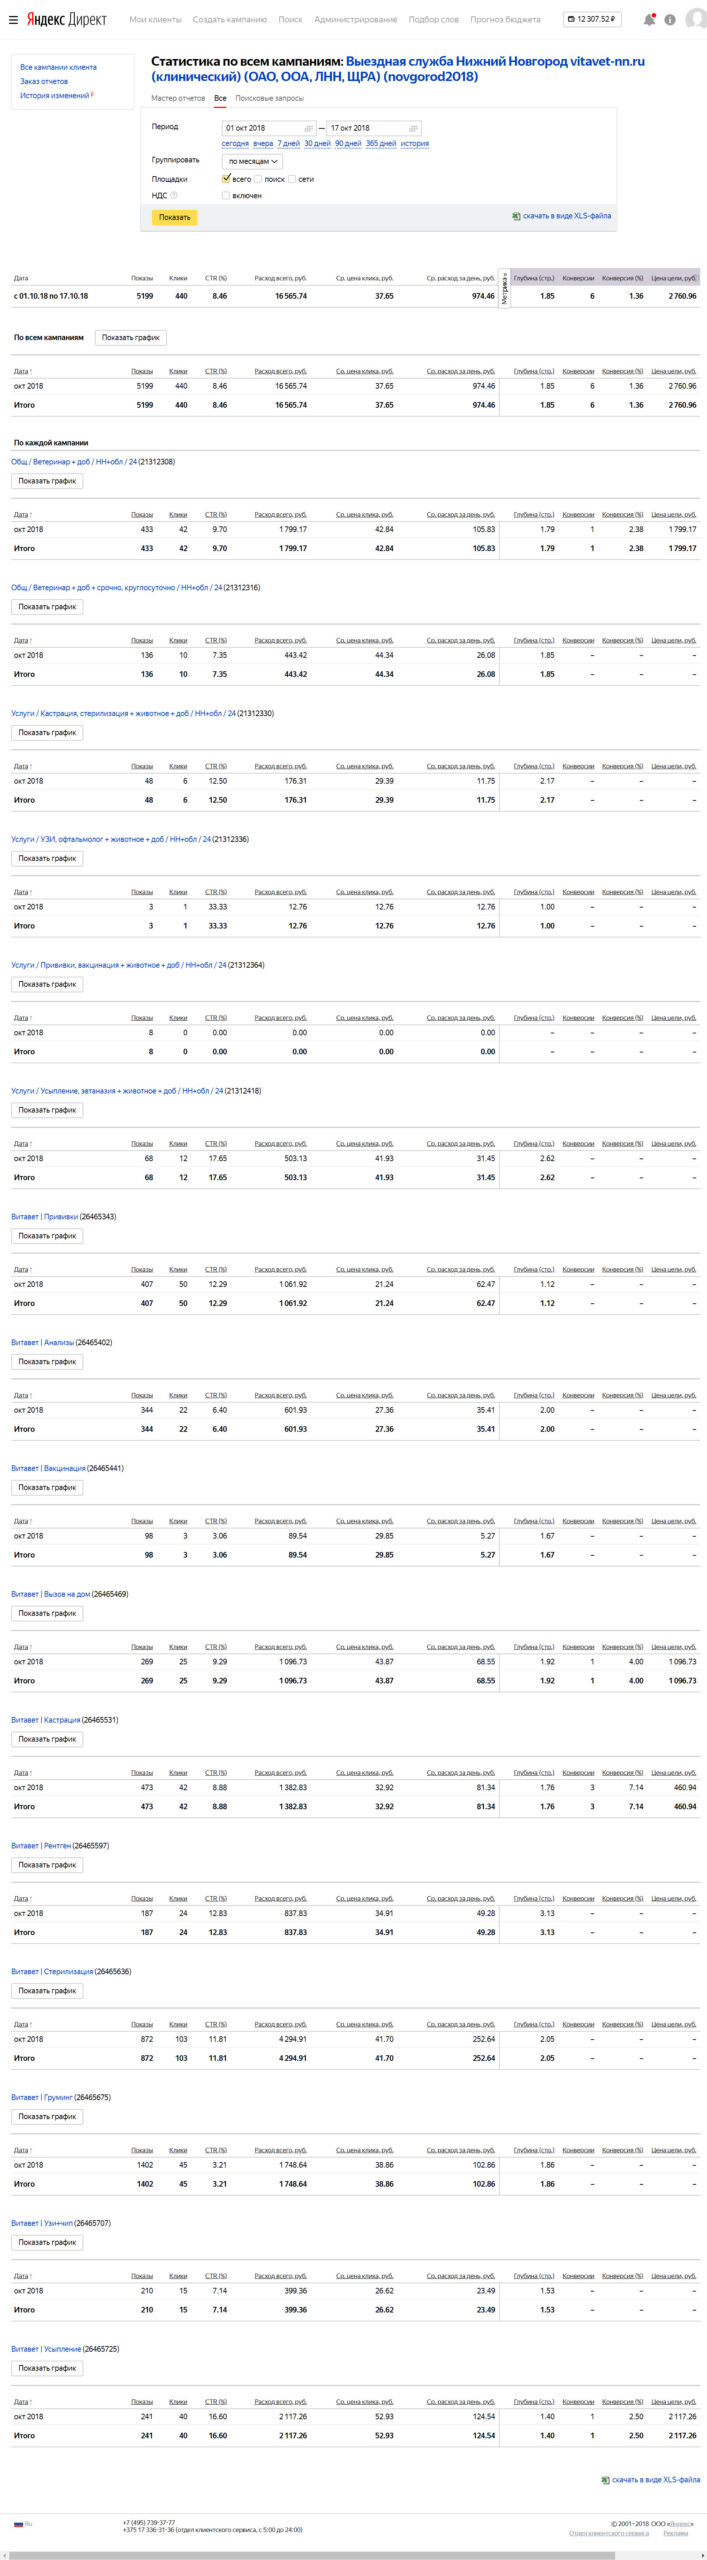Sort По всем кампаниям table by Дата
The height and width of the screenshot is (2560, 707).
point(22,372)
